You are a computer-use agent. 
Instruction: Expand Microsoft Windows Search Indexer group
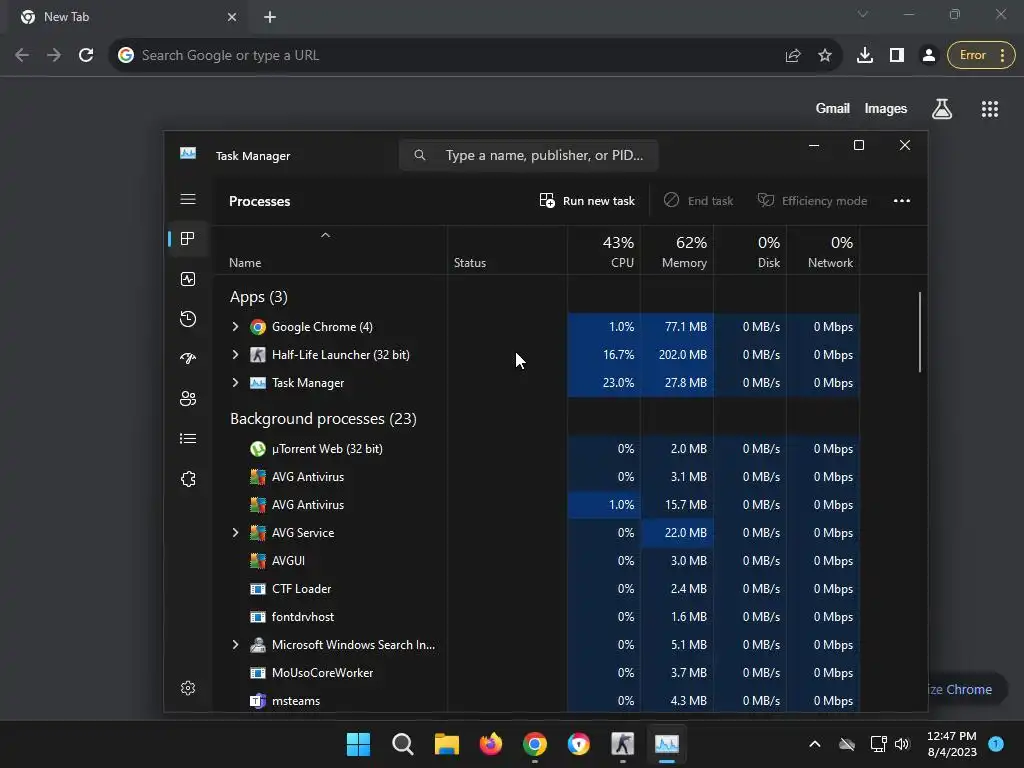[235, 645]
